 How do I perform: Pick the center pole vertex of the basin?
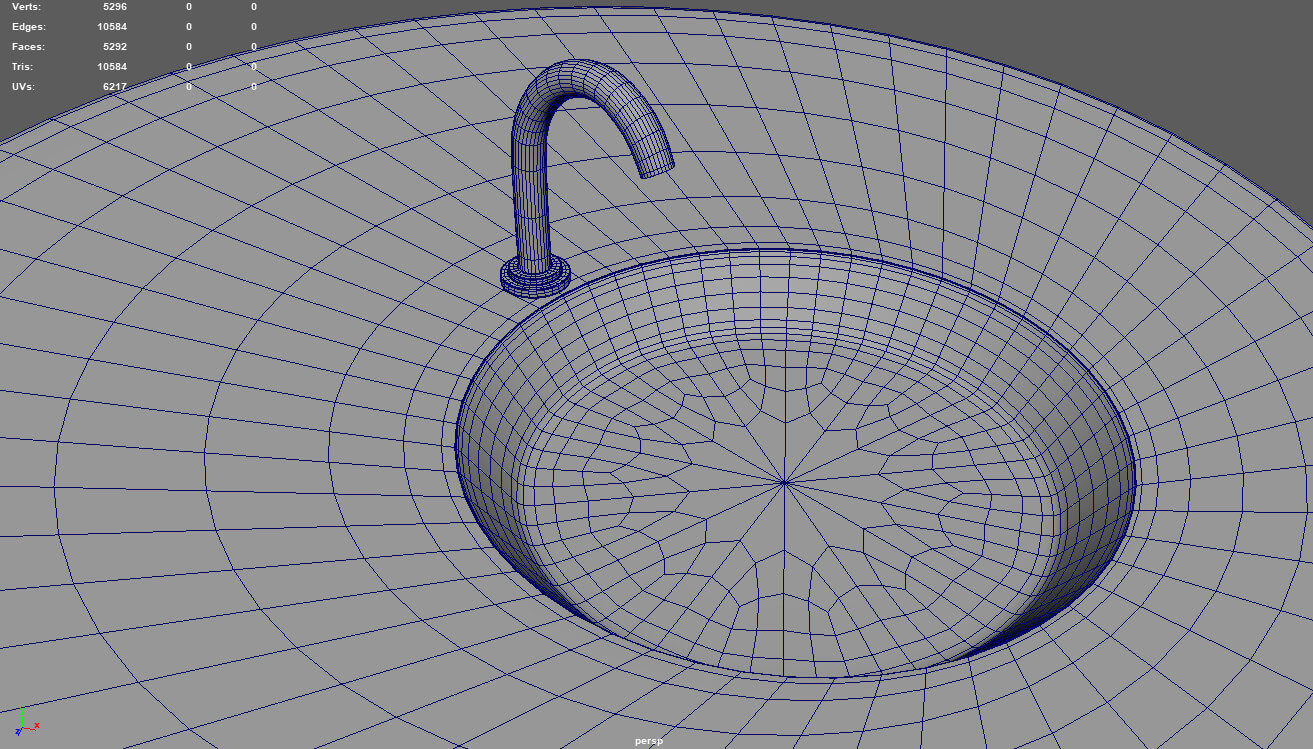click(x=784, y=483)
